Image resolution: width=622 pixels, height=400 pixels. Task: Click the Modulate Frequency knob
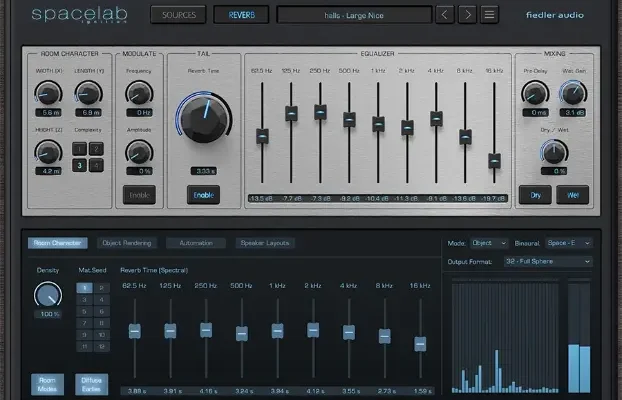coord(139,94)
